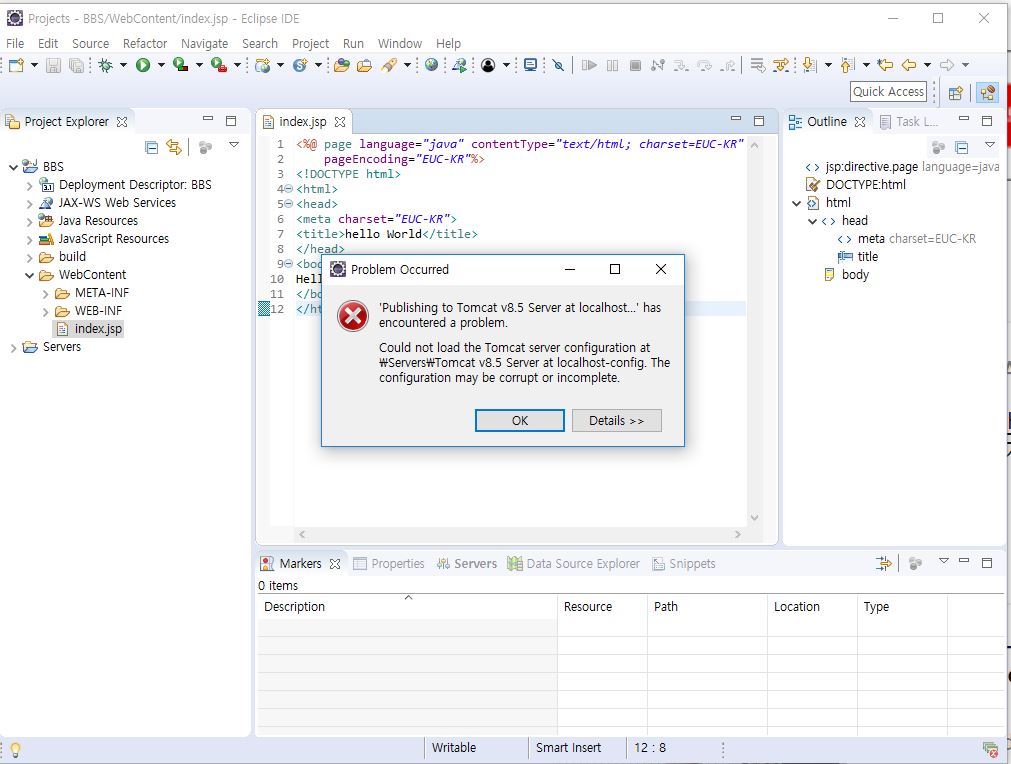Click the Terminate square toolbar icon

(x=635, y=65)
